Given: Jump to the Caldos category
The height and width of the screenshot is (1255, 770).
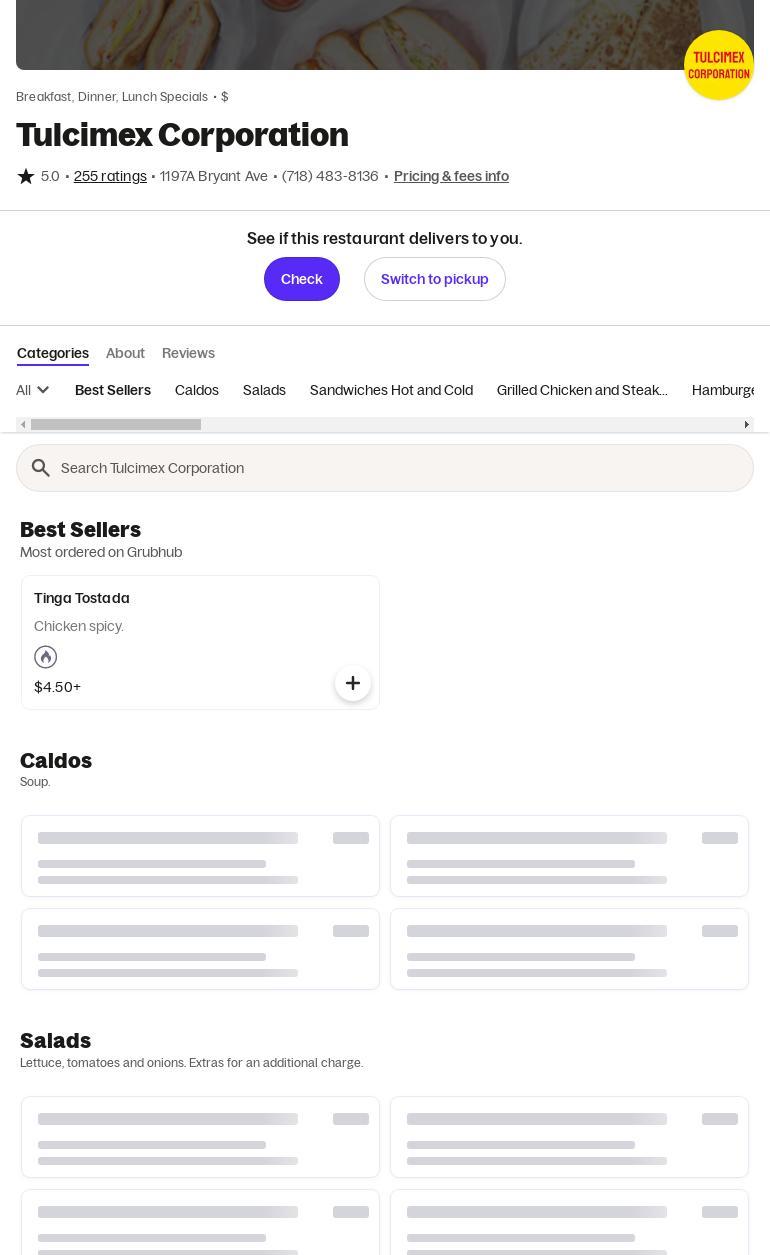Looking at the screenshot, I should pos(197,390).
